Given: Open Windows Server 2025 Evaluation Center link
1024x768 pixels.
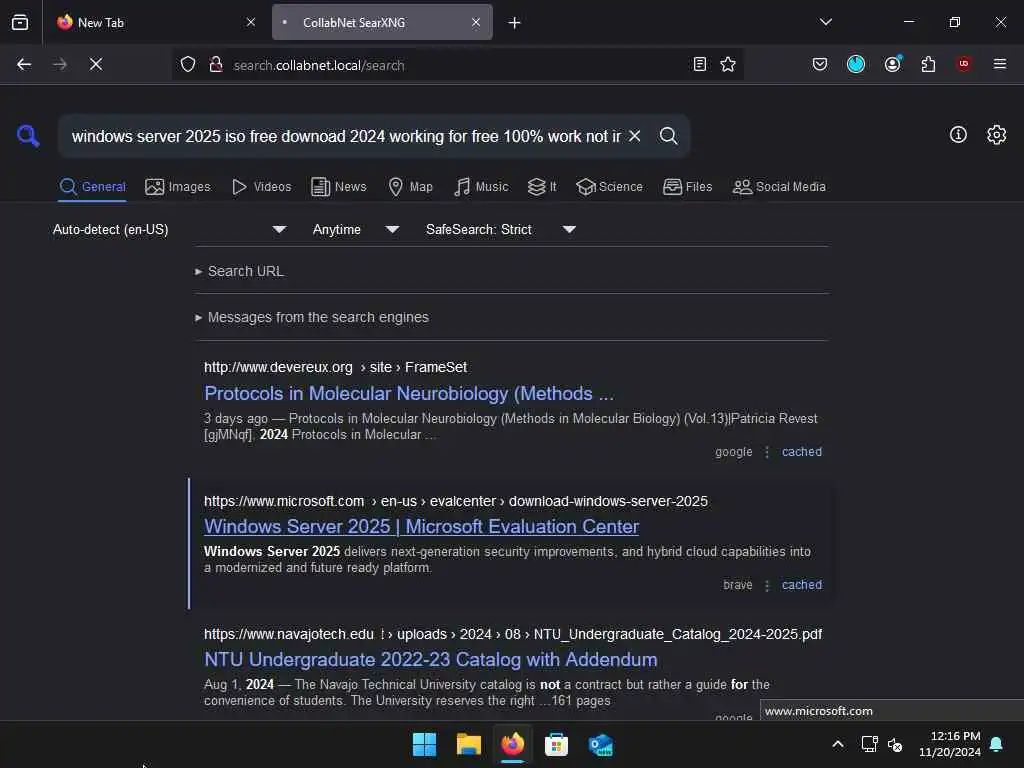Looking at the screenshot, I should point(421,526).
